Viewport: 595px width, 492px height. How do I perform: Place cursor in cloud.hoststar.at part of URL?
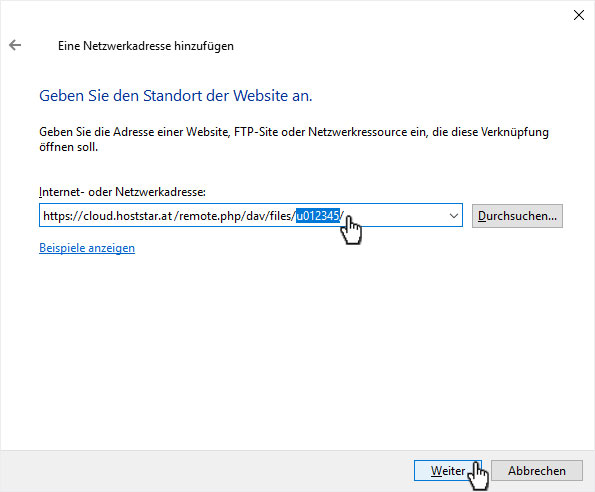[x=128, y=216]
